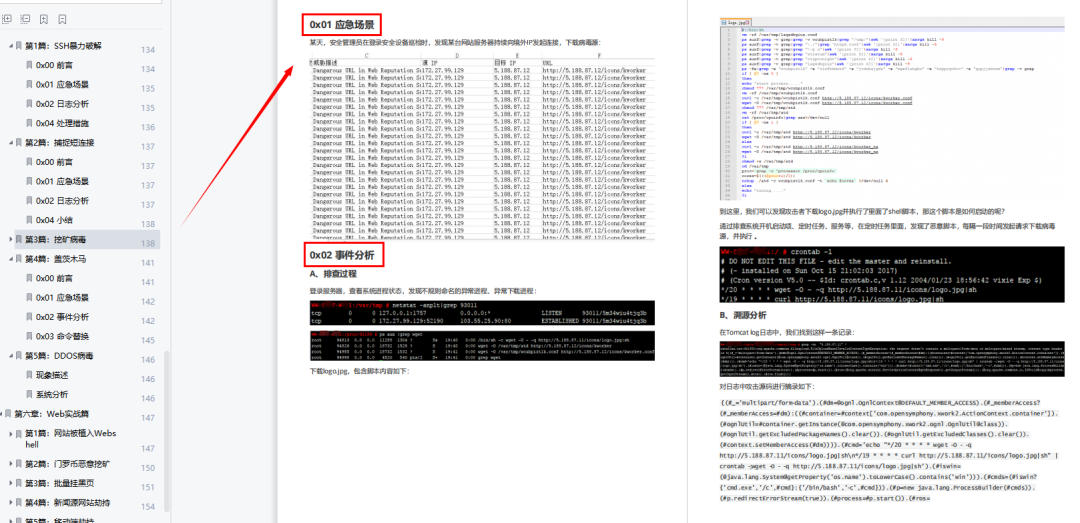Open 第4篇:盖茨木马 bookmark title

[x=55, y=259]
